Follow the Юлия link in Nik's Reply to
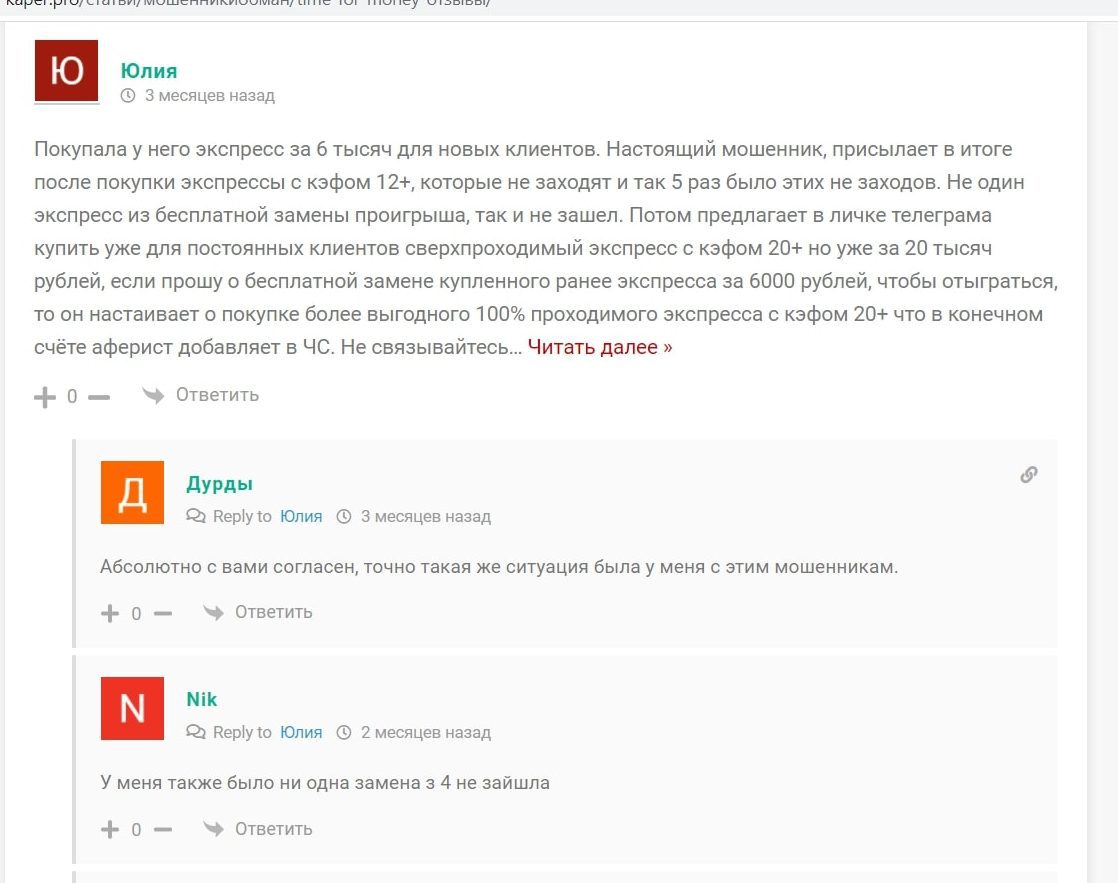Viewport: 1118px width, 883px height. coord(301,733)
